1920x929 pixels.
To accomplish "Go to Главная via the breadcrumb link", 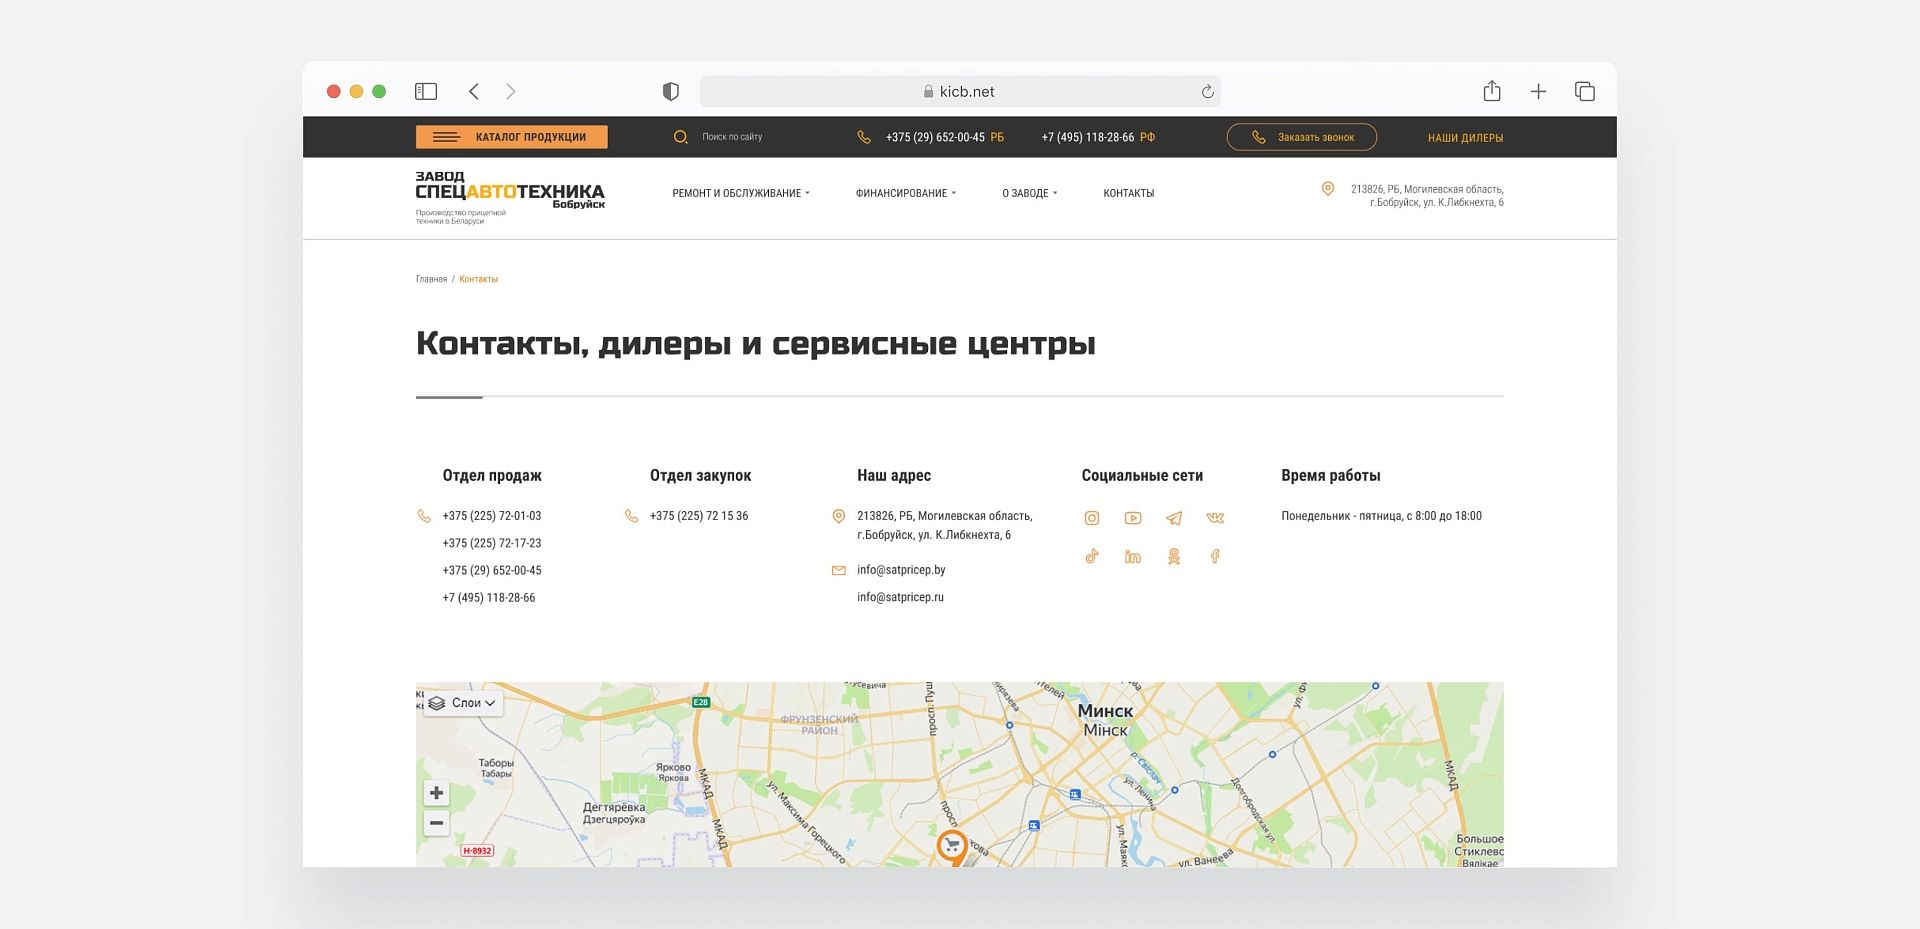I will 432,279.
